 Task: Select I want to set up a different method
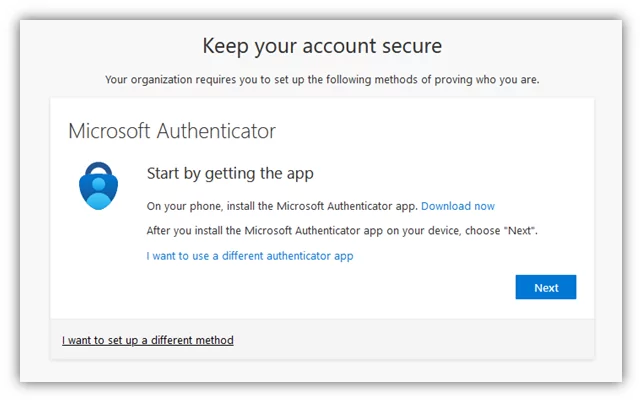click(x=148, y=340)
